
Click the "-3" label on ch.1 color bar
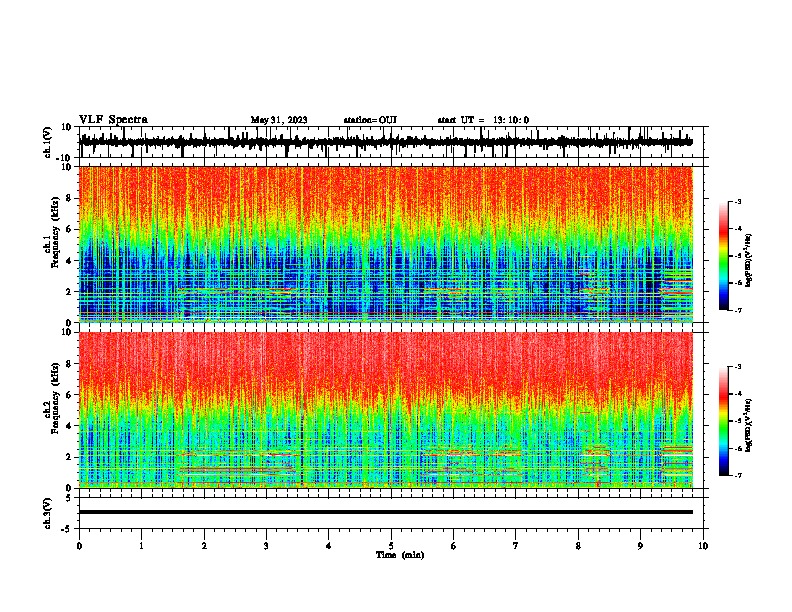pyautogui.click(x=738, y=201)
